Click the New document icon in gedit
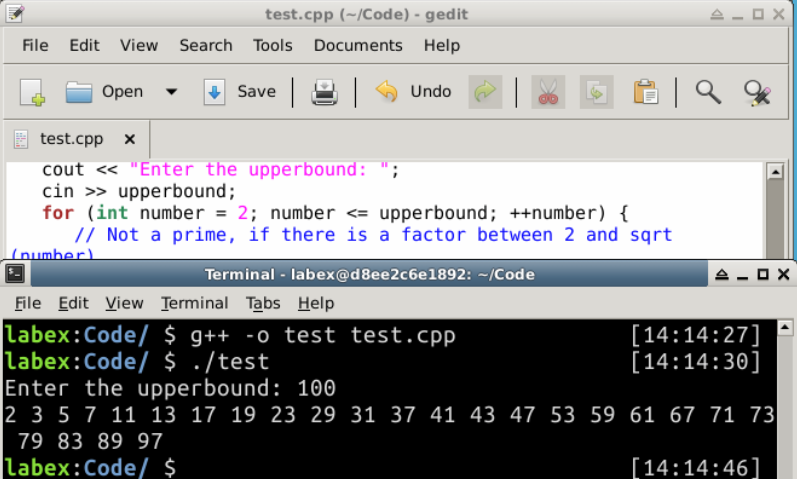The width and height of the screenshot is (797, 479). [x=32, y=92]
